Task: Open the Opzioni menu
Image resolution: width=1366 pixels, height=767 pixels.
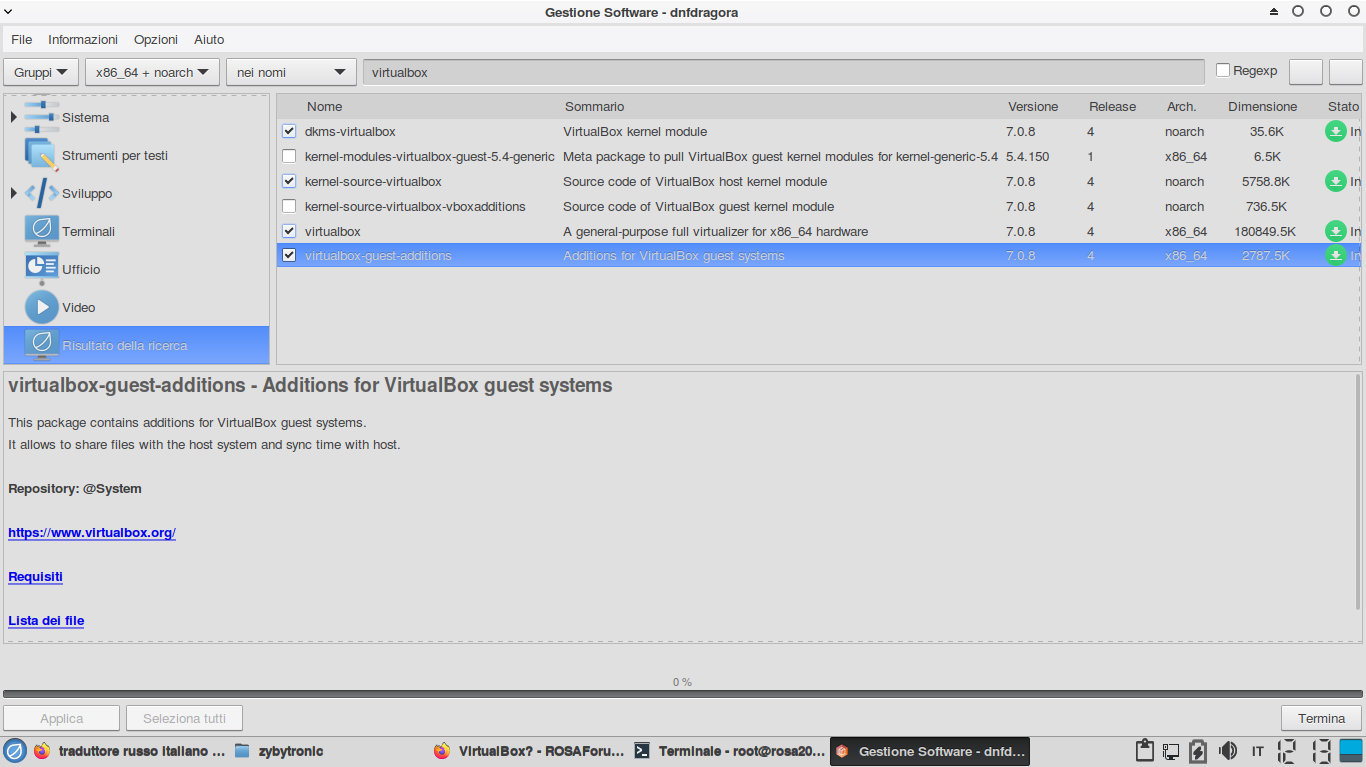Action: (156, 39)
